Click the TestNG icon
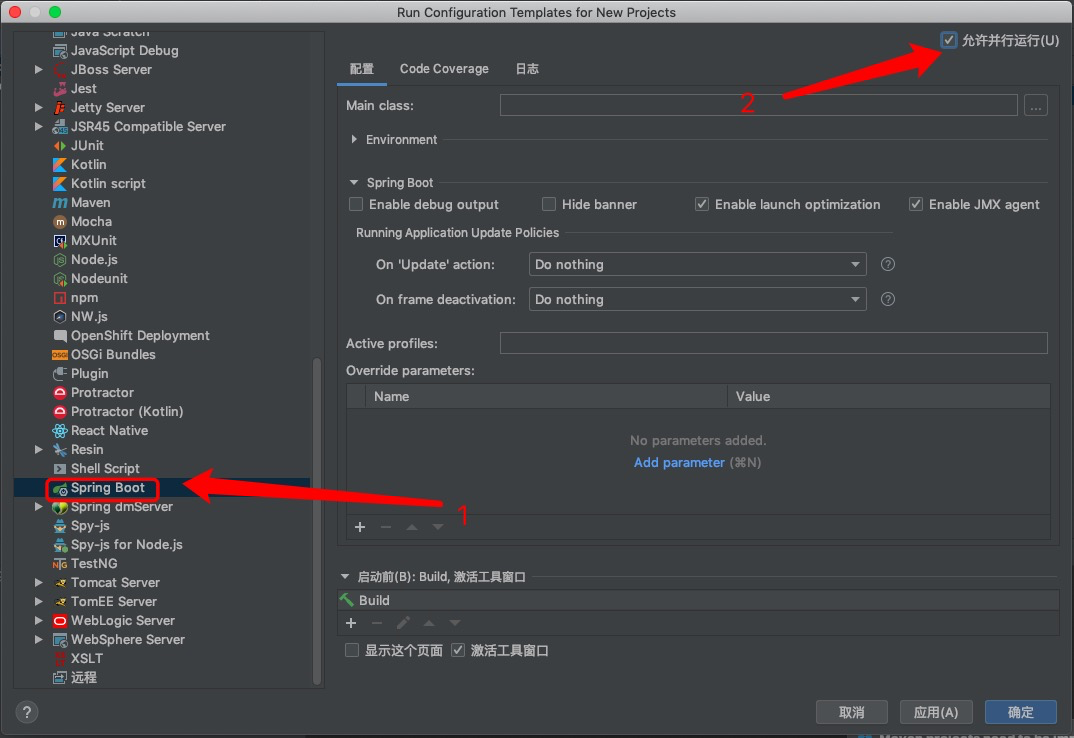This screenshot has width=1074, height=738. point(60,564)
